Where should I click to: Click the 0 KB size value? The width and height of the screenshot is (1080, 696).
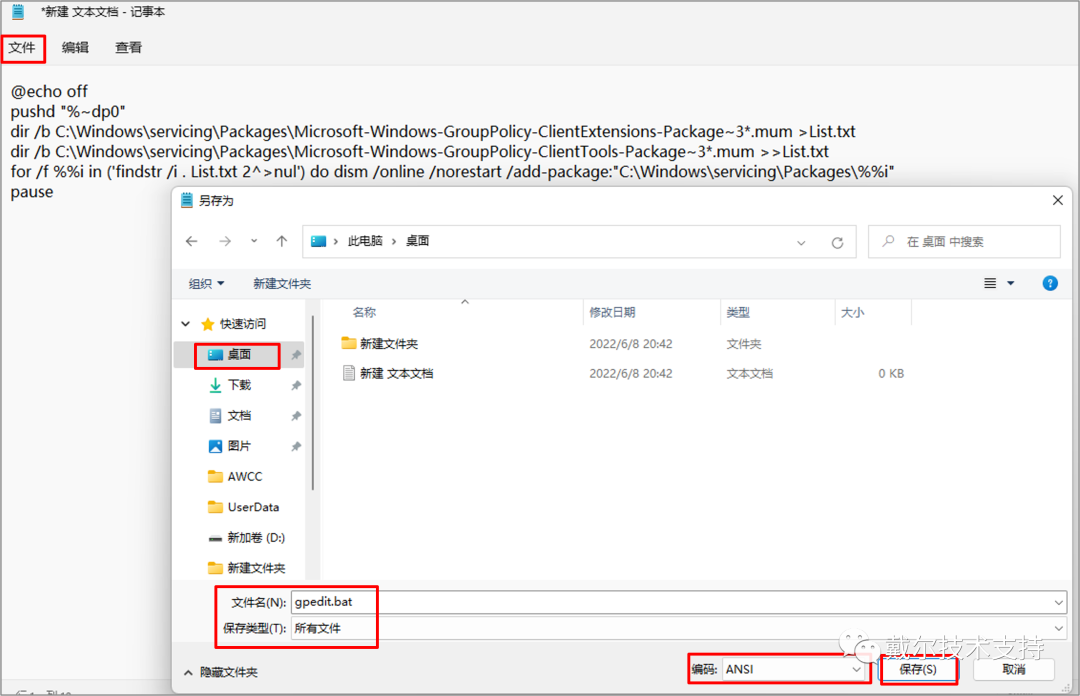tap(891, 373)
